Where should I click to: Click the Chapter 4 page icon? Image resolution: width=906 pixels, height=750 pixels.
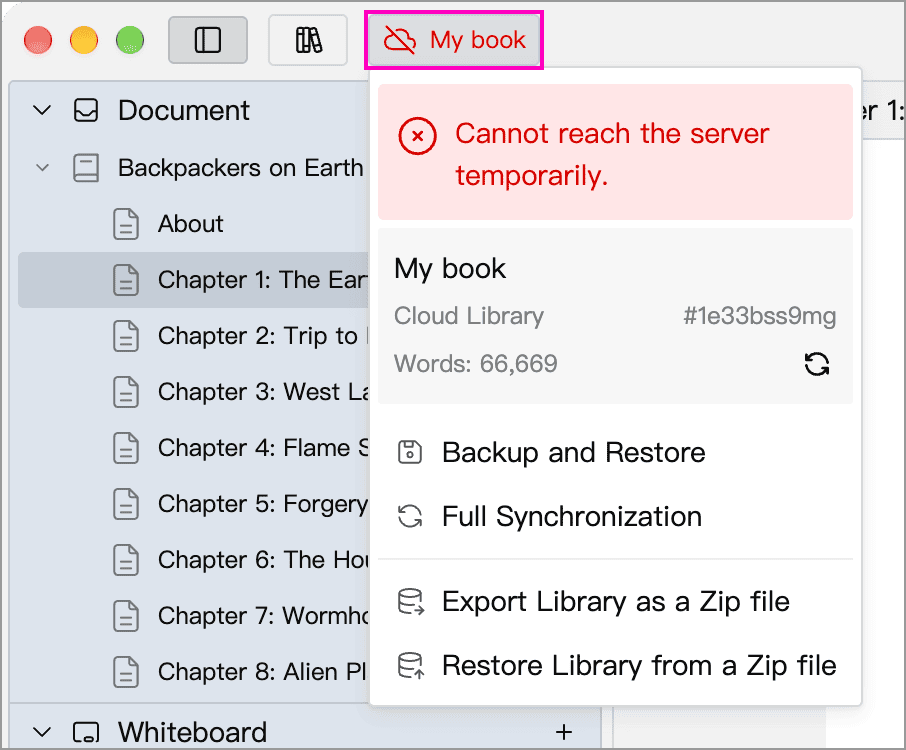(126, 448)
